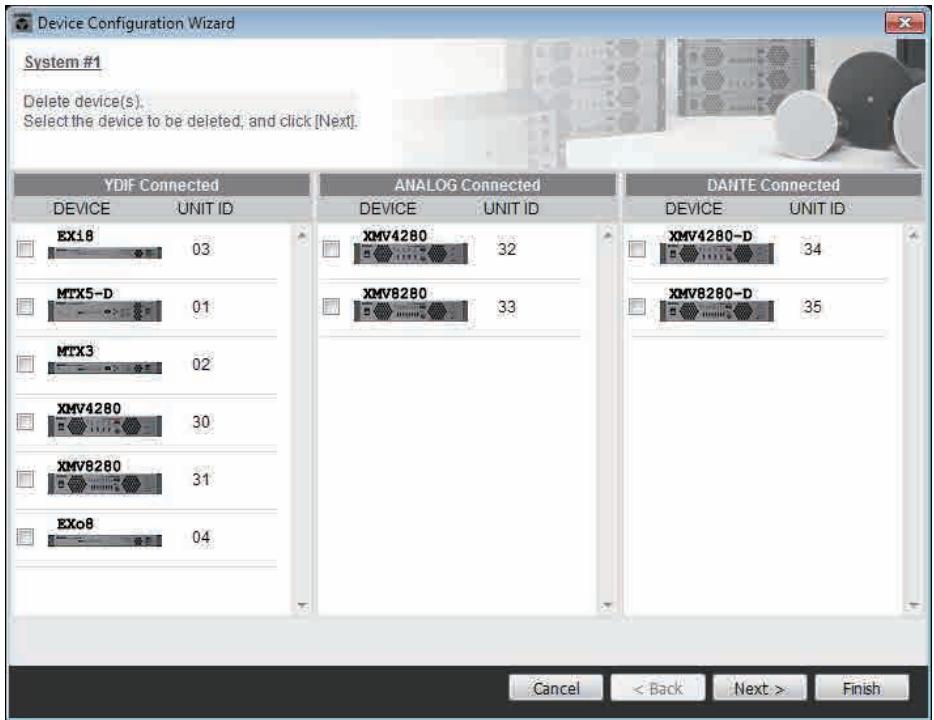
Task: Click the System #1 heading
Action: 63,62
